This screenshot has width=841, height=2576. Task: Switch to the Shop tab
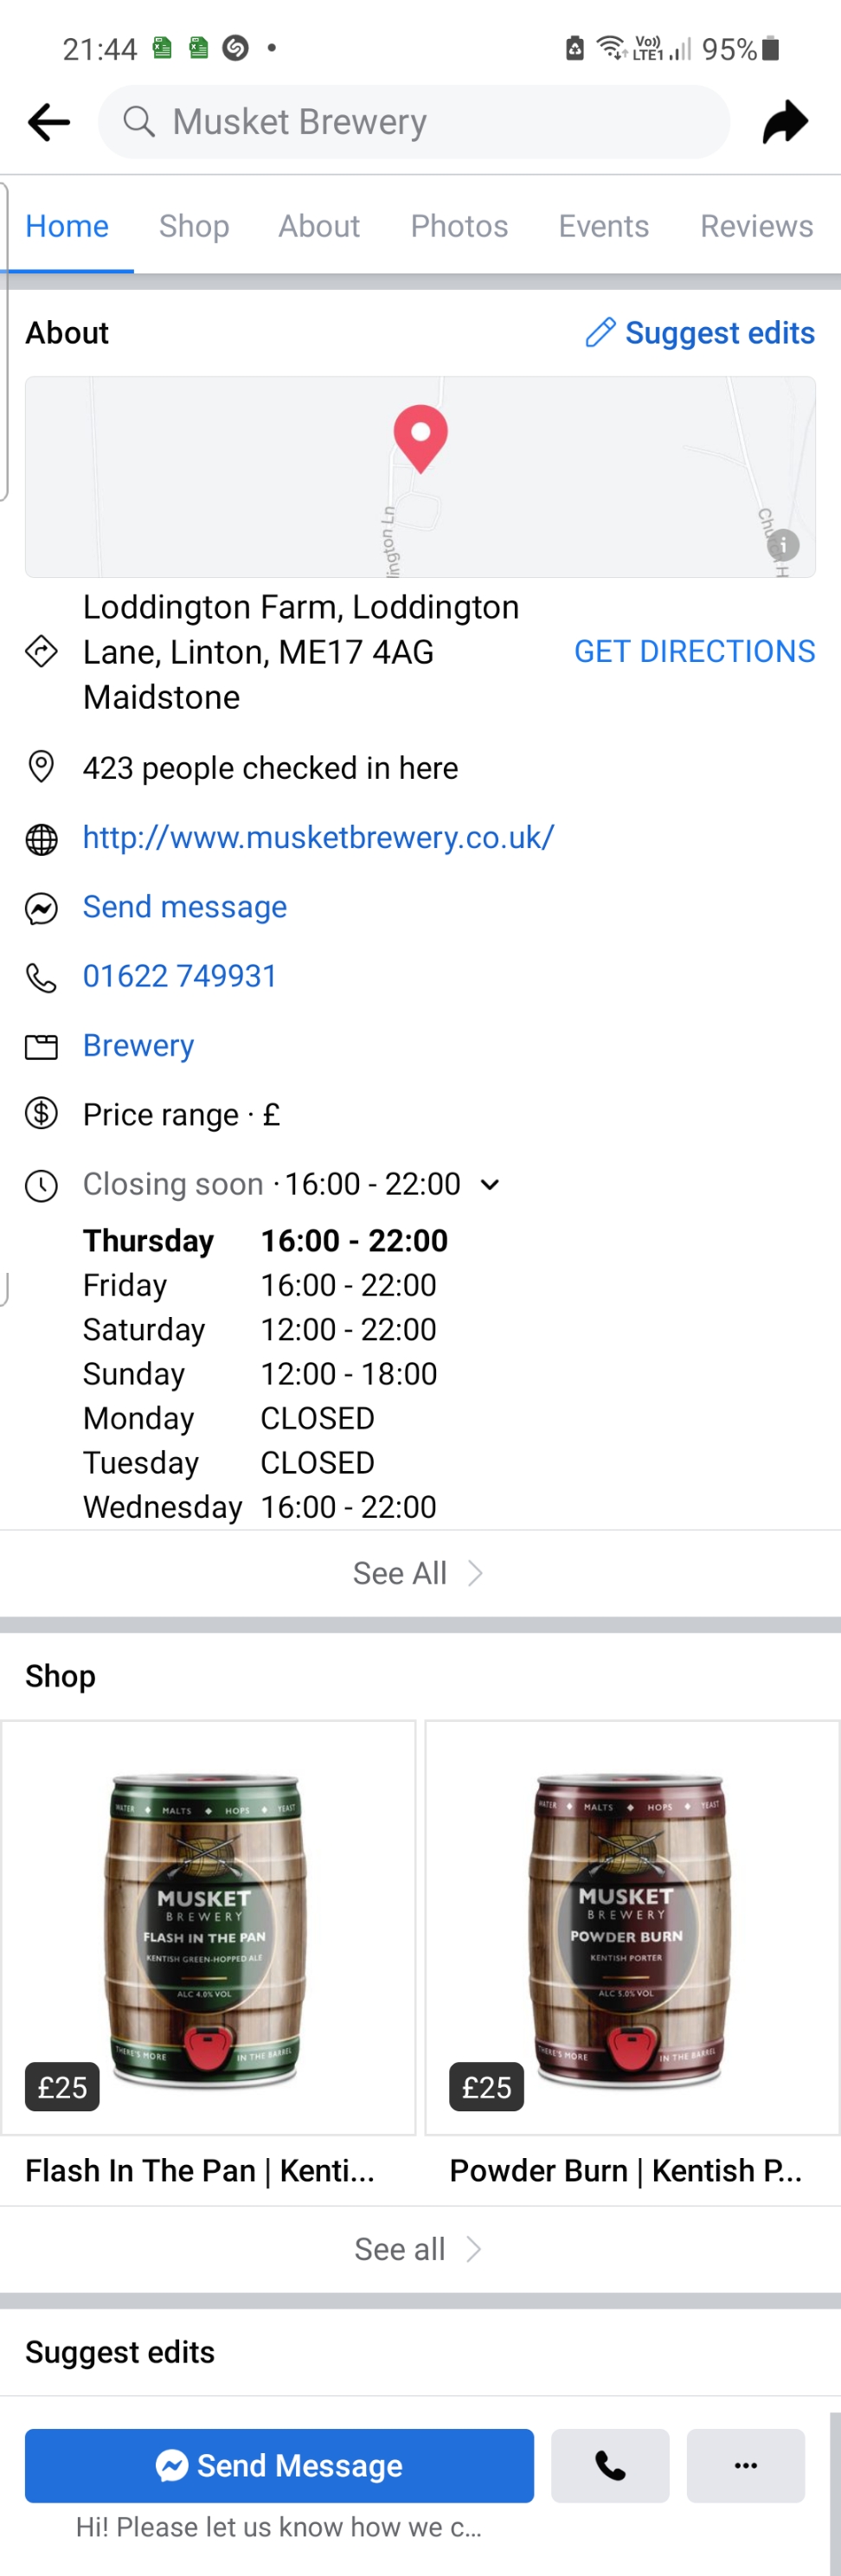point(194,226)
